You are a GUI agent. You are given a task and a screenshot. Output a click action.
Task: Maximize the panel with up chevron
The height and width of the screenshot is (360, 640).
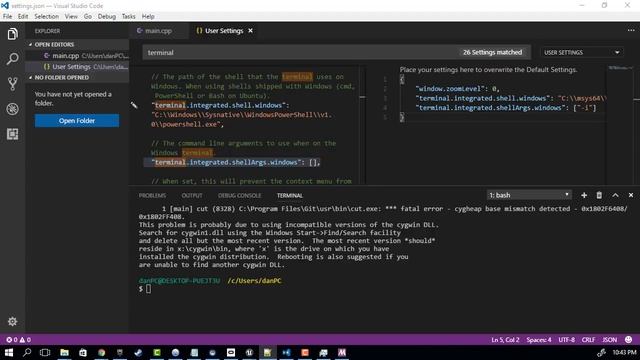coord(615,196)
